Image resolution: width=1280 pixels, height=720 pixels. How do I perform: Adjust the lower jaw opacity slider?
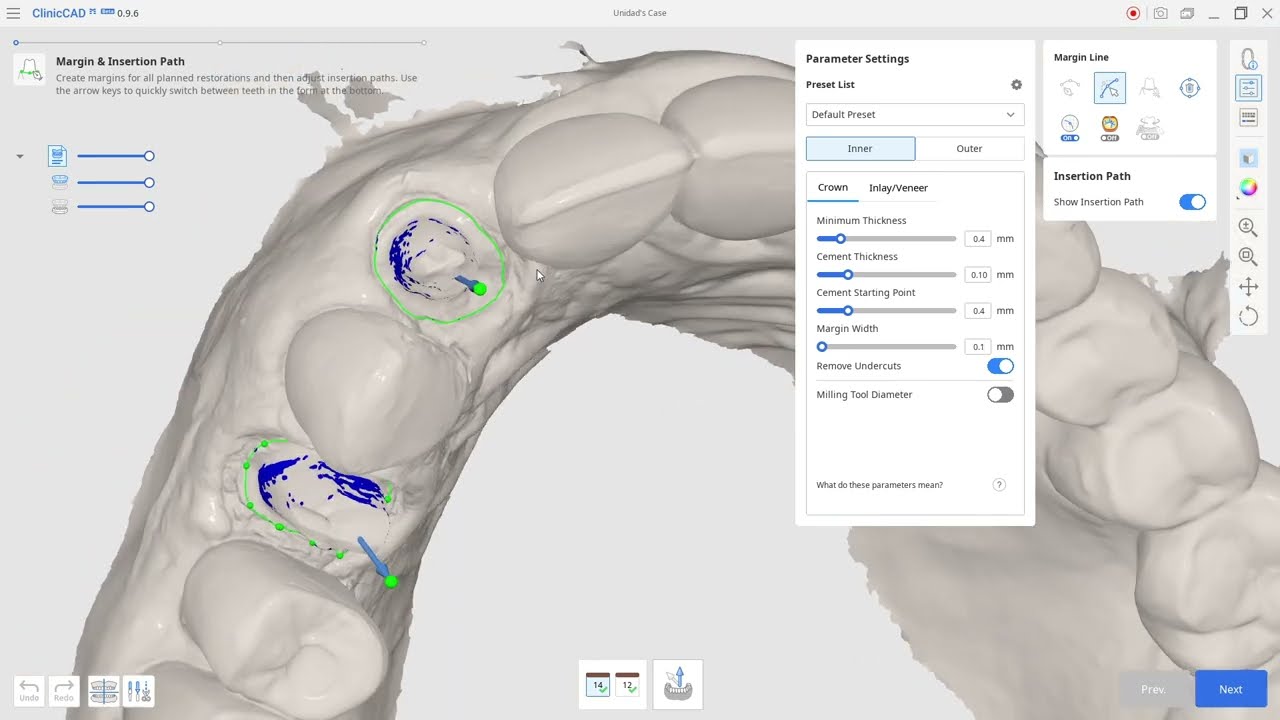point(115,207)
